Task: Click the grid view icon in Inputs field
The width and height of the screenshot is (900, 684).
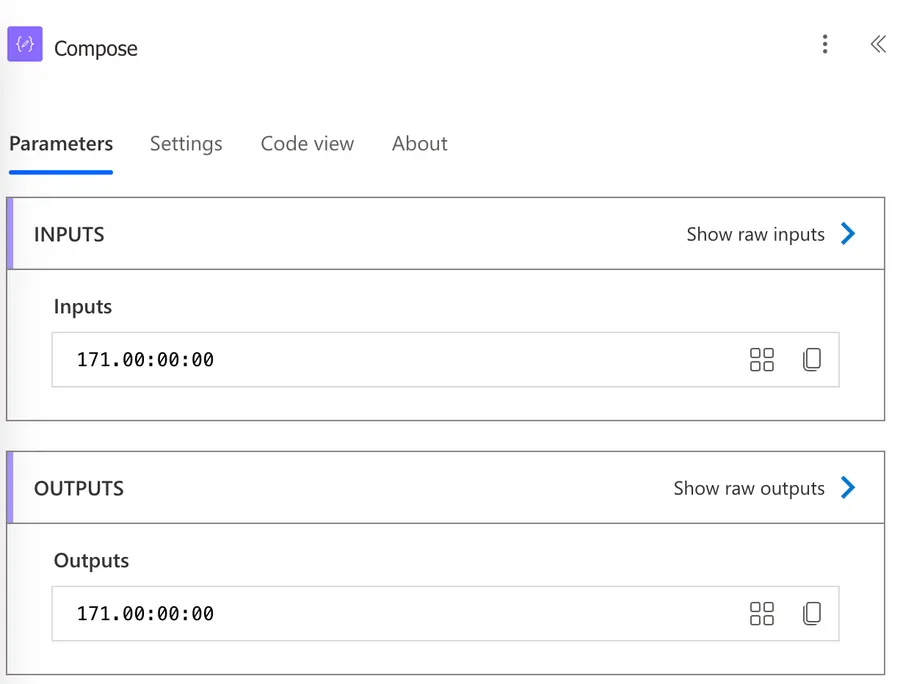Action: point(762,360)
